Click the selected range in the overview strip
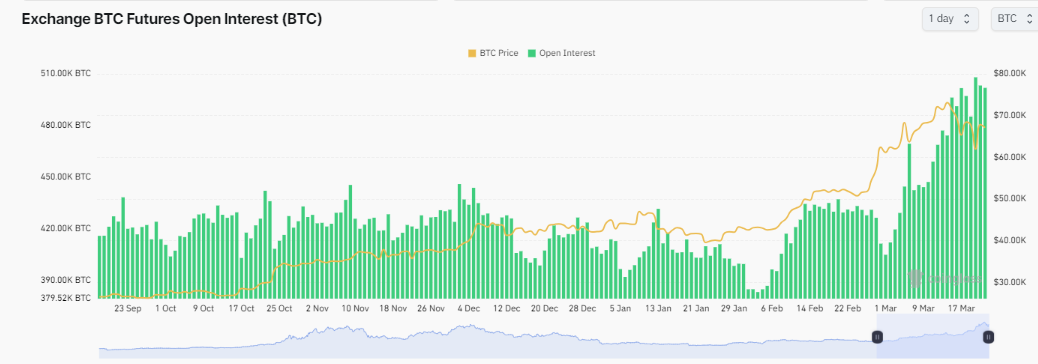This screenshot has height=364, width=1038. [932, 337]
